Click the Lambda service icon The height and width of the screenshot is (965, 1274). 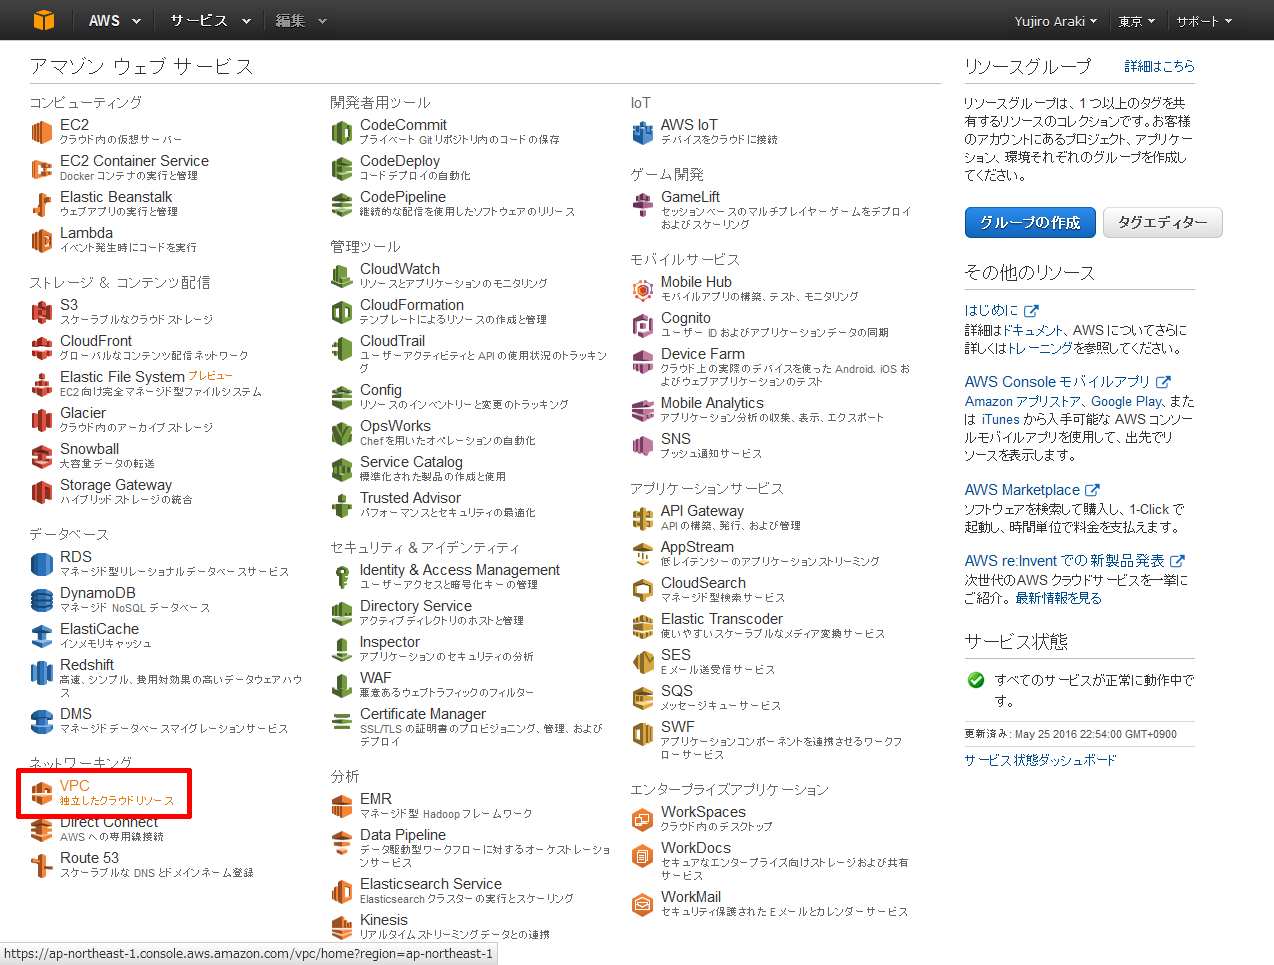[x=41, y=240]
